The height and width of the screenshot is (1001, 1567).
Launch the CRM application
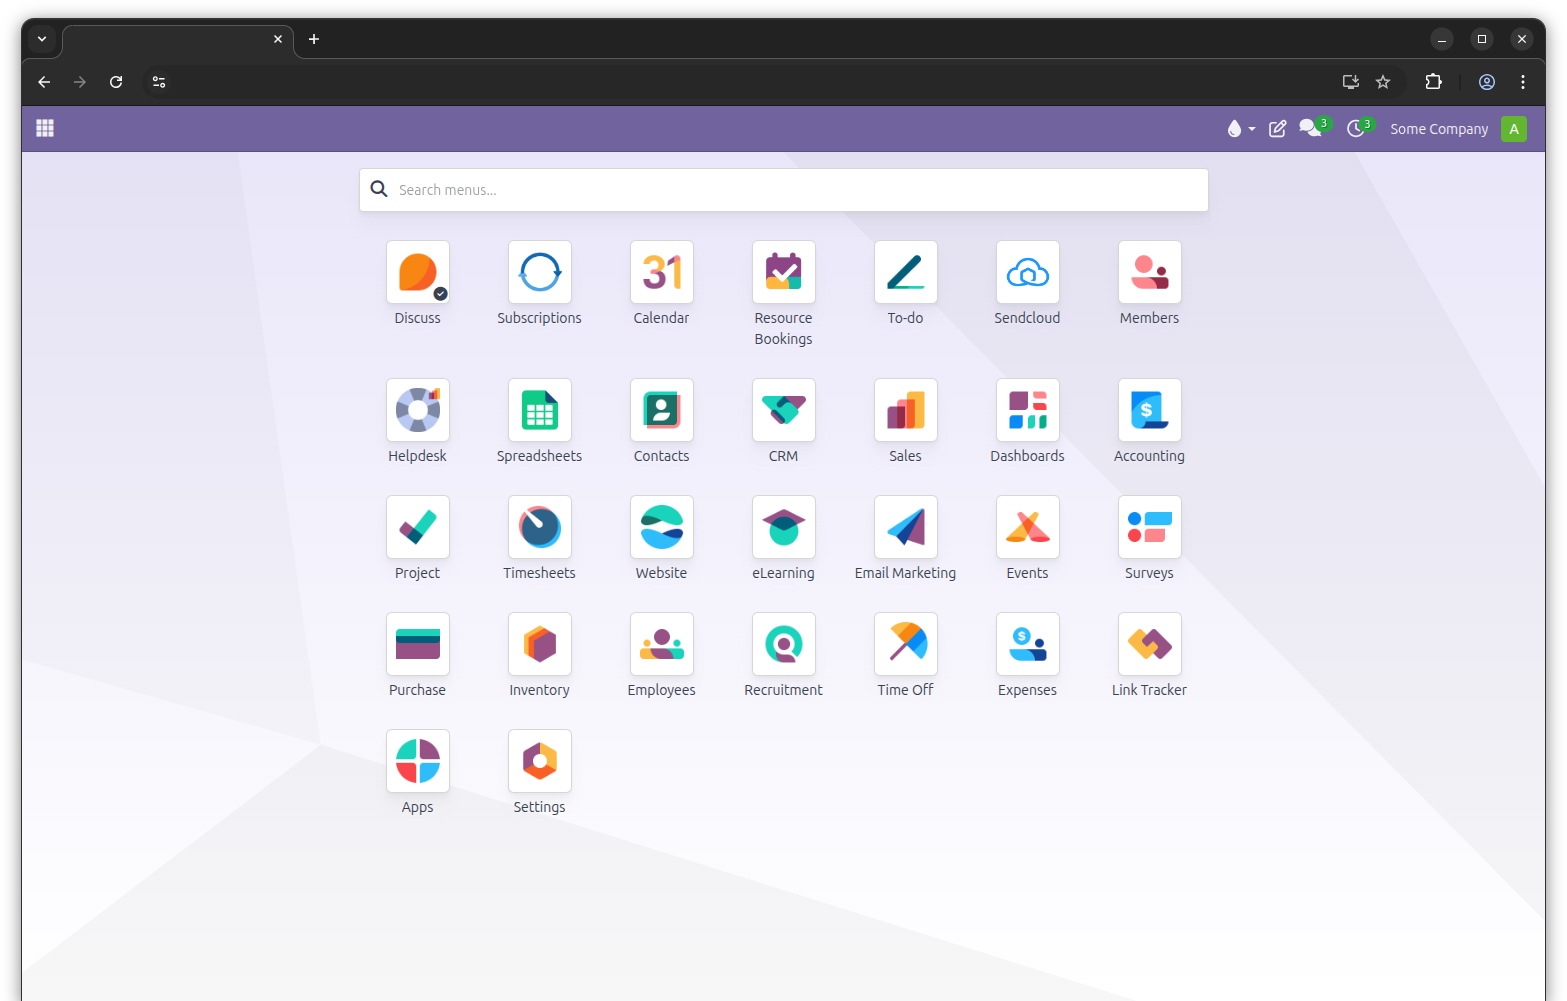783,410
